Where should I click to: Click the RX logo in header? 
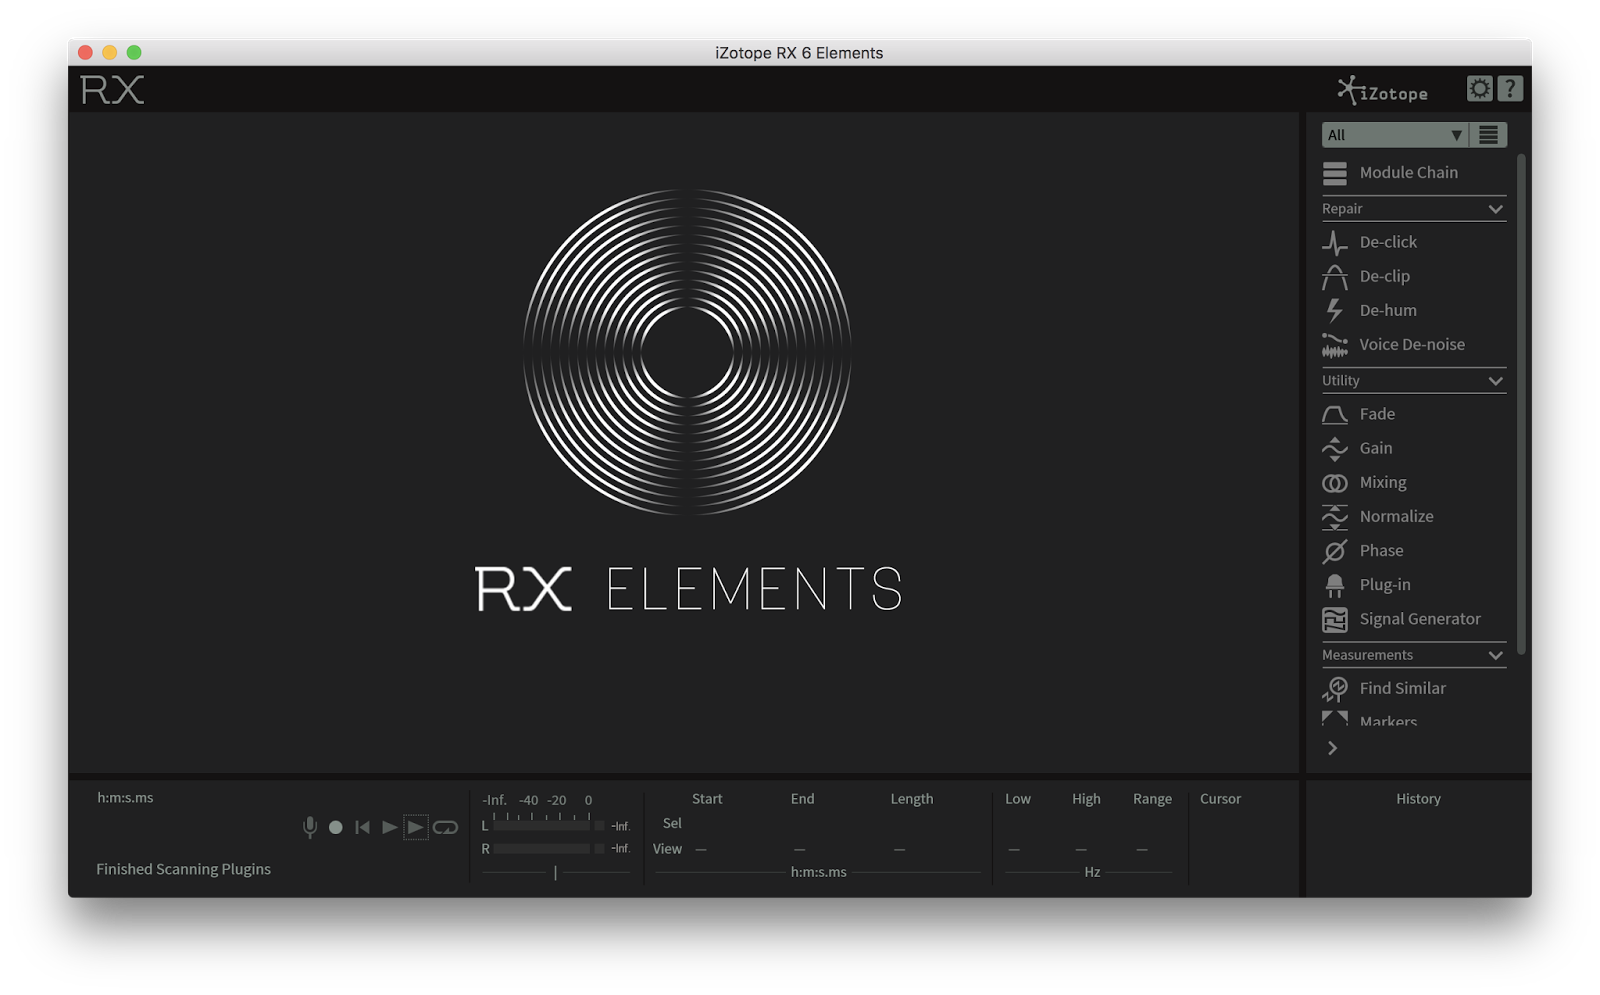coord(112,90)
